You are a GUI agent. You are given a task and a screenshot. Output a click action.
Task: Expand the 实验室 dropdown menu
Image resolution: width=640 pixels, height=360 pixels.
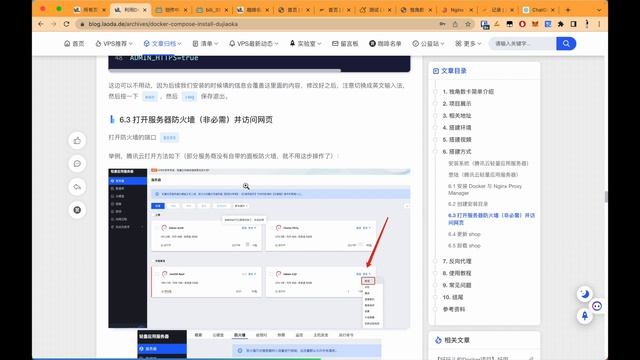pos(305,43)
